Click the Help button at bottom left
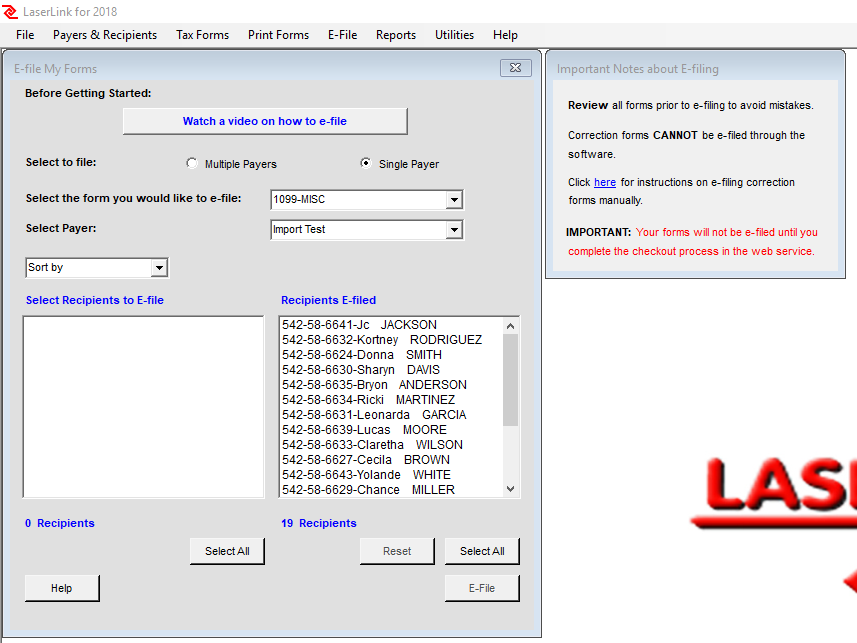857x643 pixels. [62, 588]
